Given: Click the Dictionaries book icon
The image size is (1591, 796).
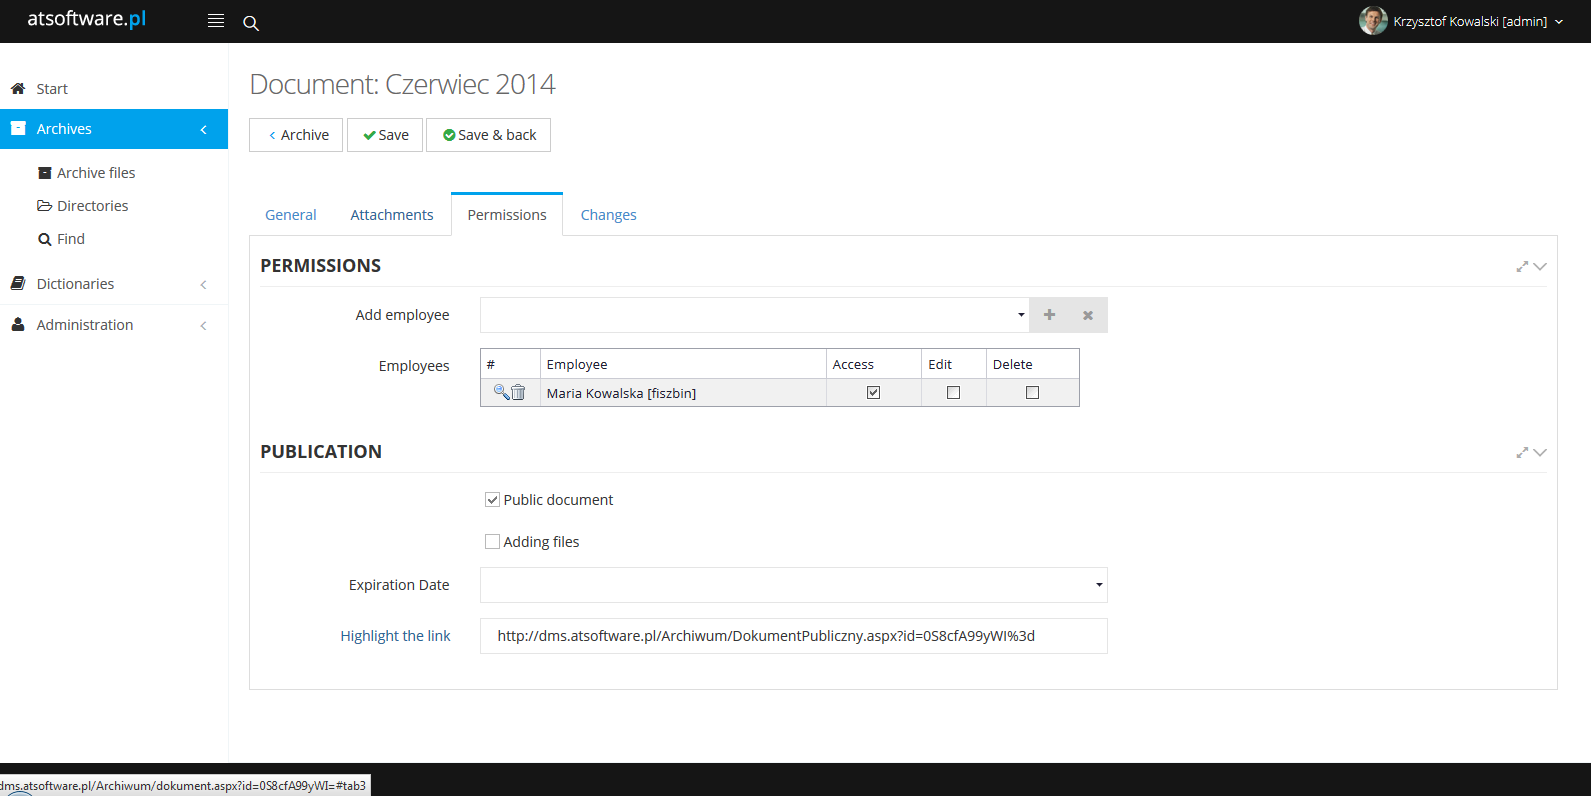Looking at the screenshot, I should click(x=18, y=283).
